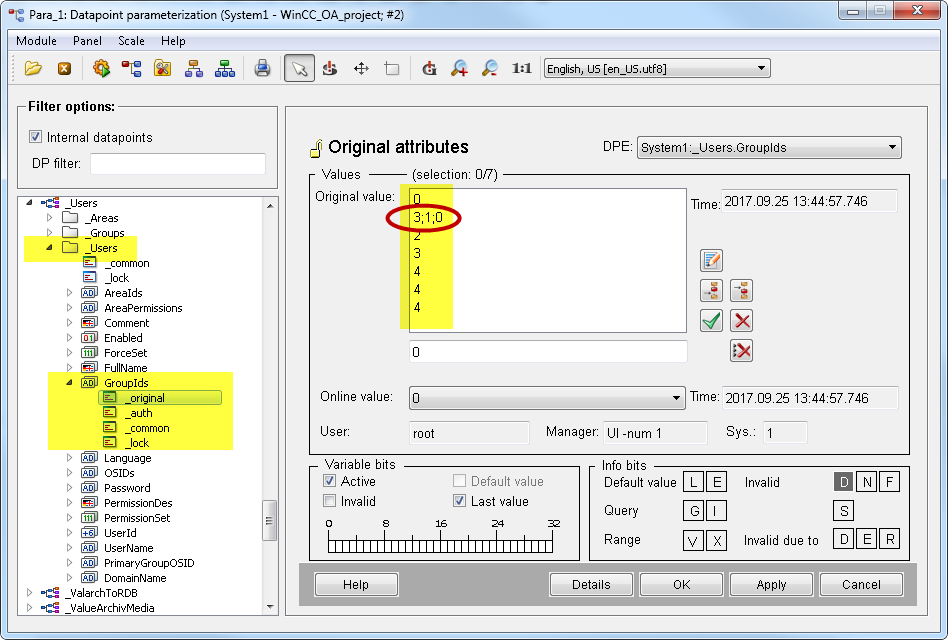The image size is (948, 640).
Task: Open the Module menu
Action: tap(36, 41)
